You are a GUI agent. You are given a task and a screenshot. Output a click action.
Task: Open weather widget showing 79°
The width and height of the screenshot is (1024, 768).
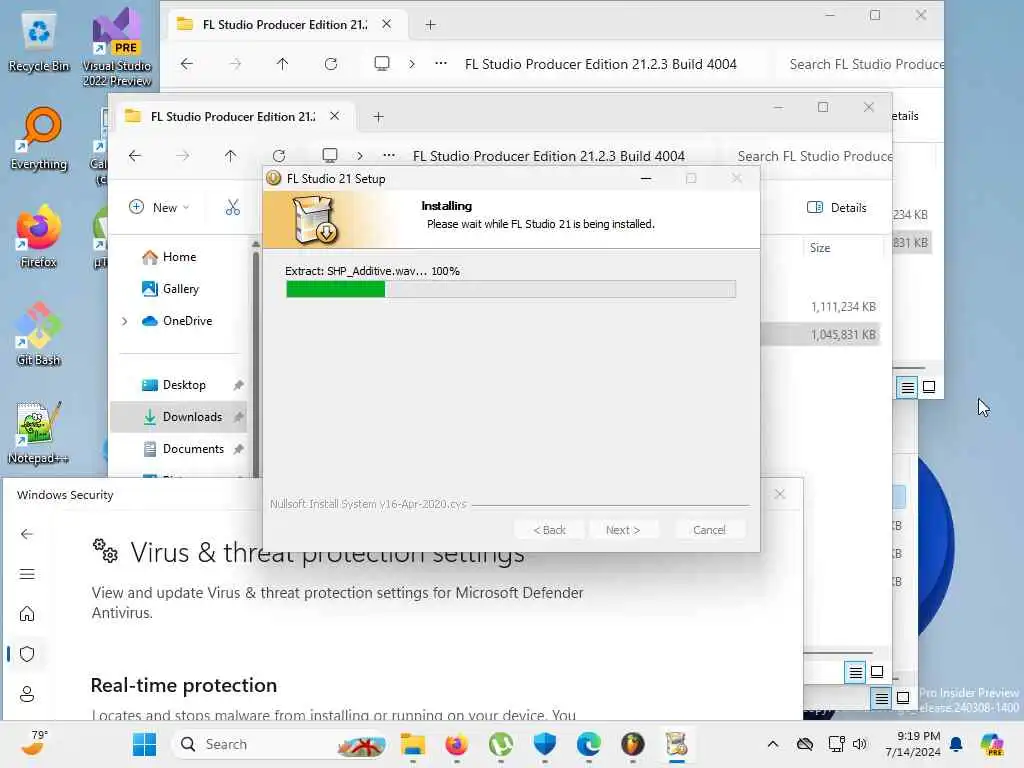click(x=35, y=743)
